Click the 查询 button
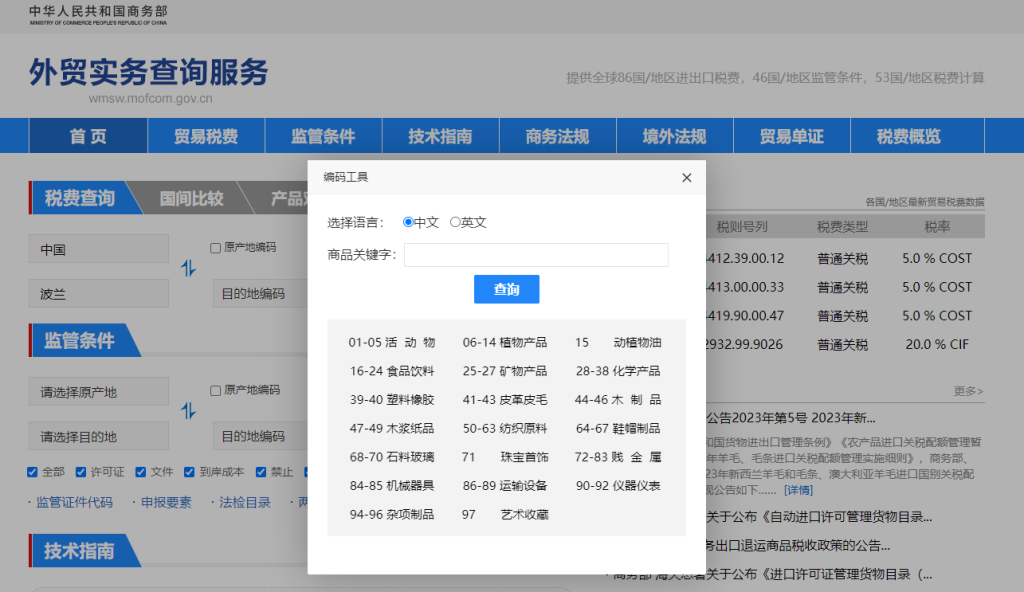The image size is (1024, 592). click(507, 289)
